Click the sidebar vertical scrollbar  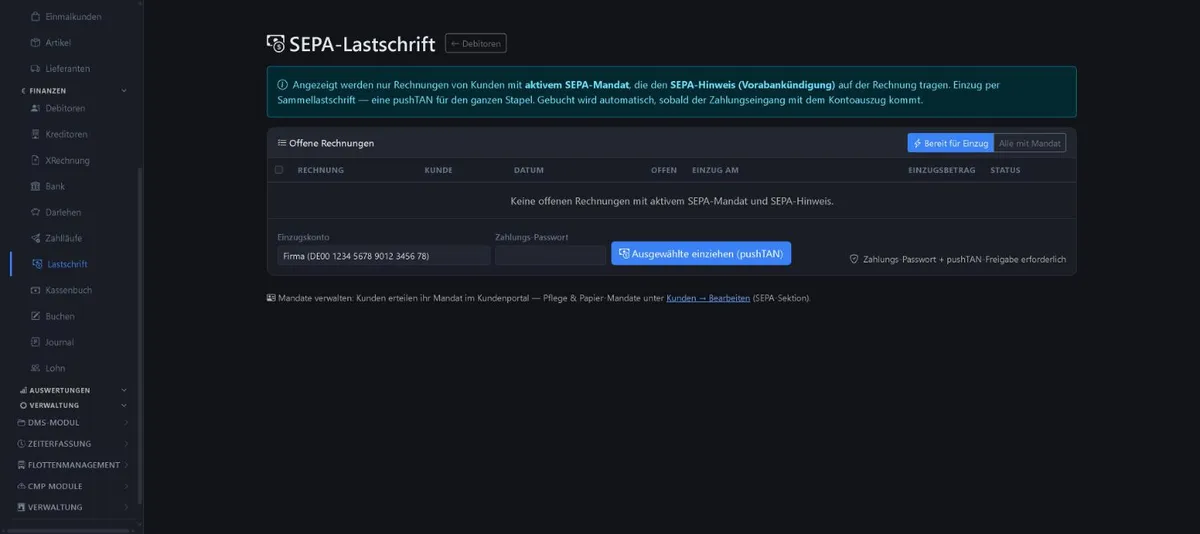(140, 335)
